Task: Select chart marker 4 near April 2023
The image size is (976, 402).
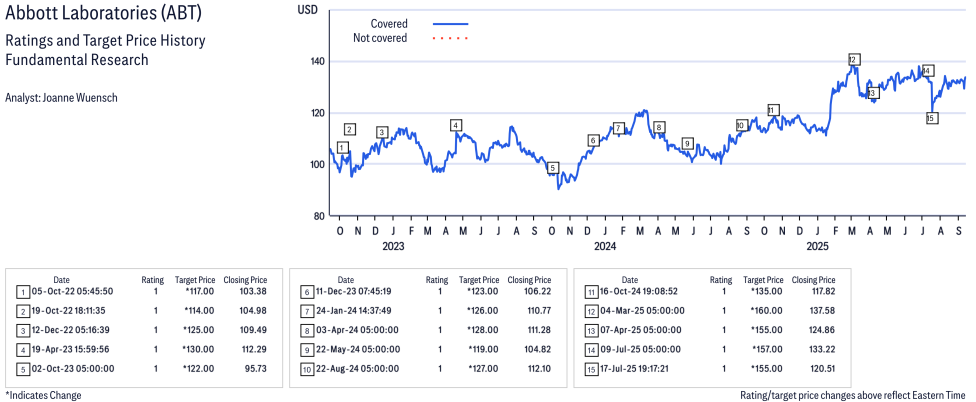Action: tap(456, 125)
